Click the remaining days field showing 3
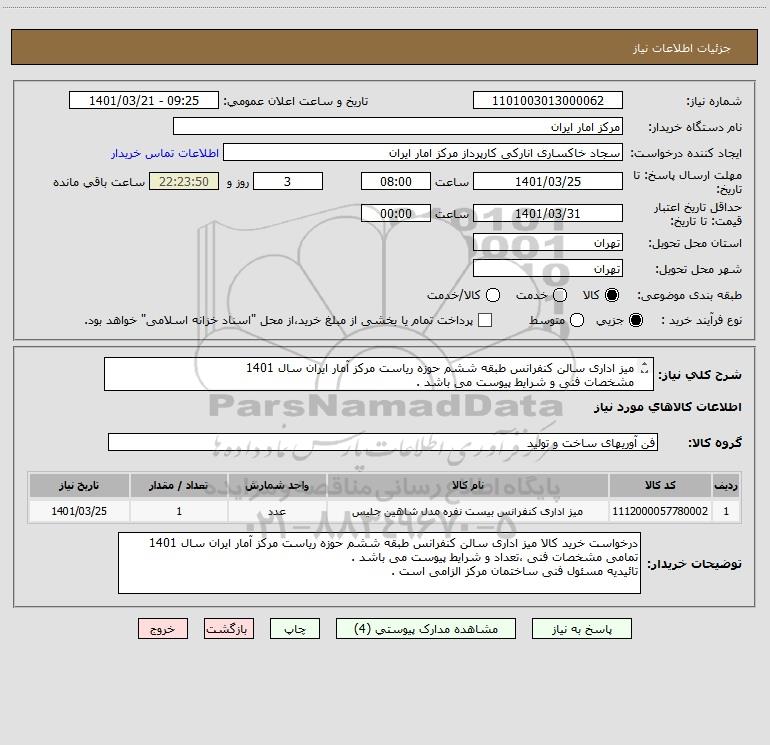 [x=288, y=181]
